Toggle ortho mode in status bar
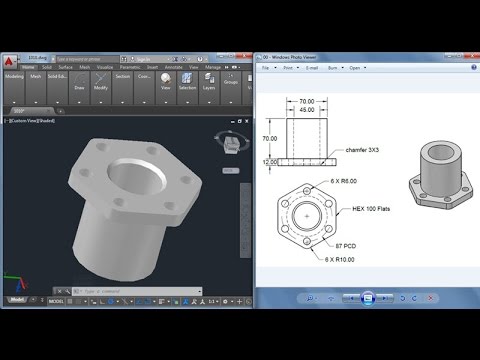The image size is (480, 360). click(102, 302)
